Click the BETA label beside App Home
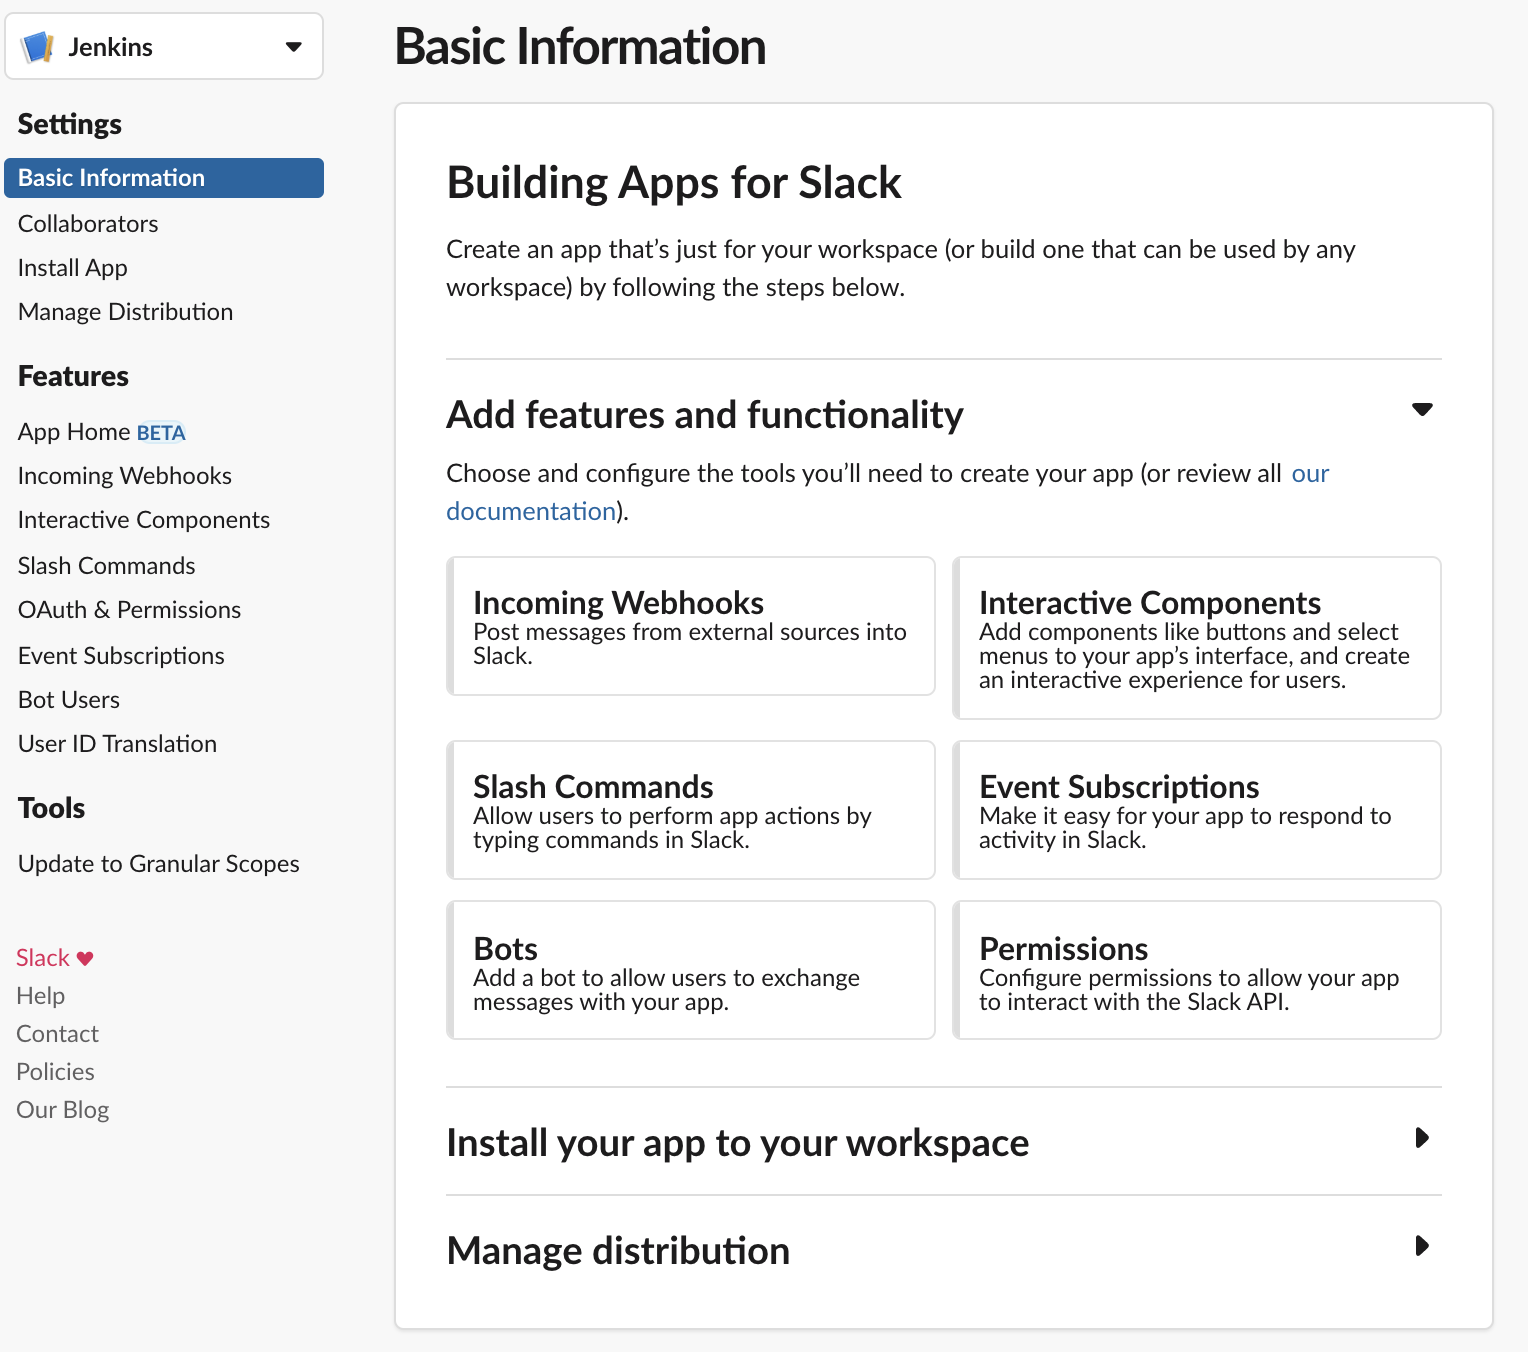Image resolution: width=1528 pixels, height=1352 pixels. click(161, 433)
